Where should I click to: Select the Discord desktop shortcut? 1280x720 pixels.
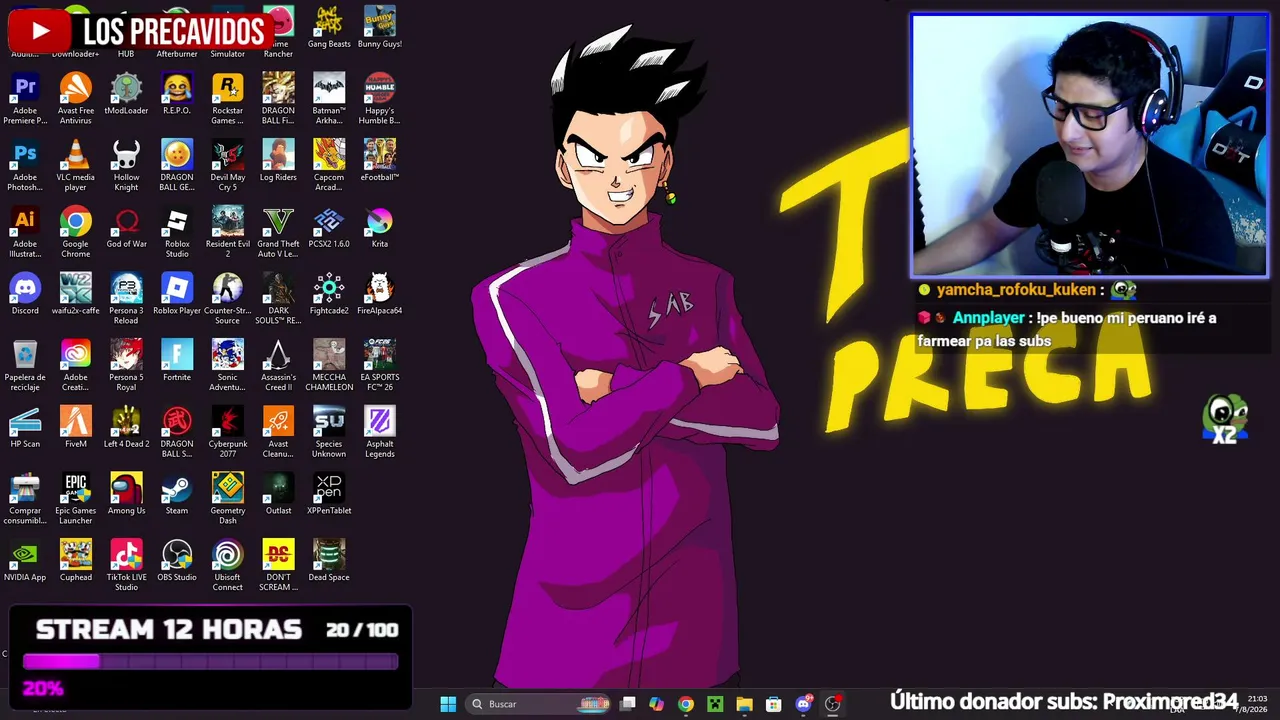click(25, 295)
